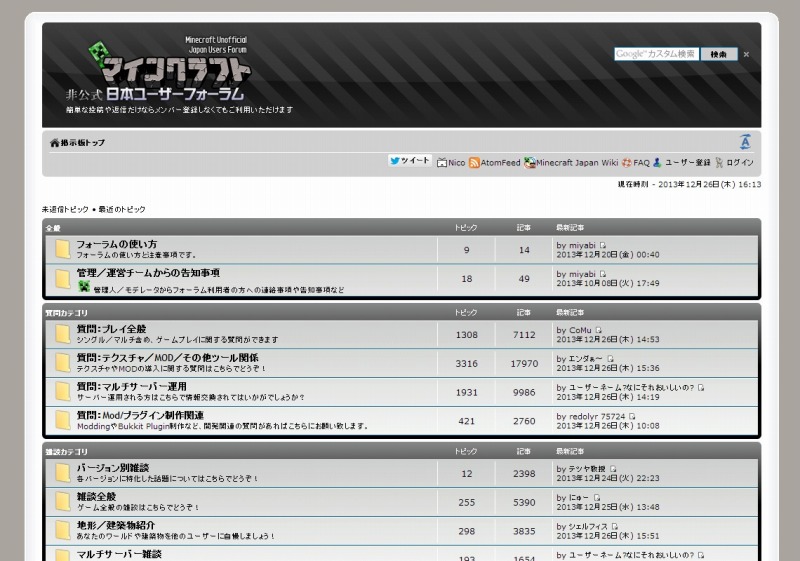Open the 掲示板トップ breadcrumb link
Image resolution: width=800 pixels, height=561 pixels.
coord(83,143)
